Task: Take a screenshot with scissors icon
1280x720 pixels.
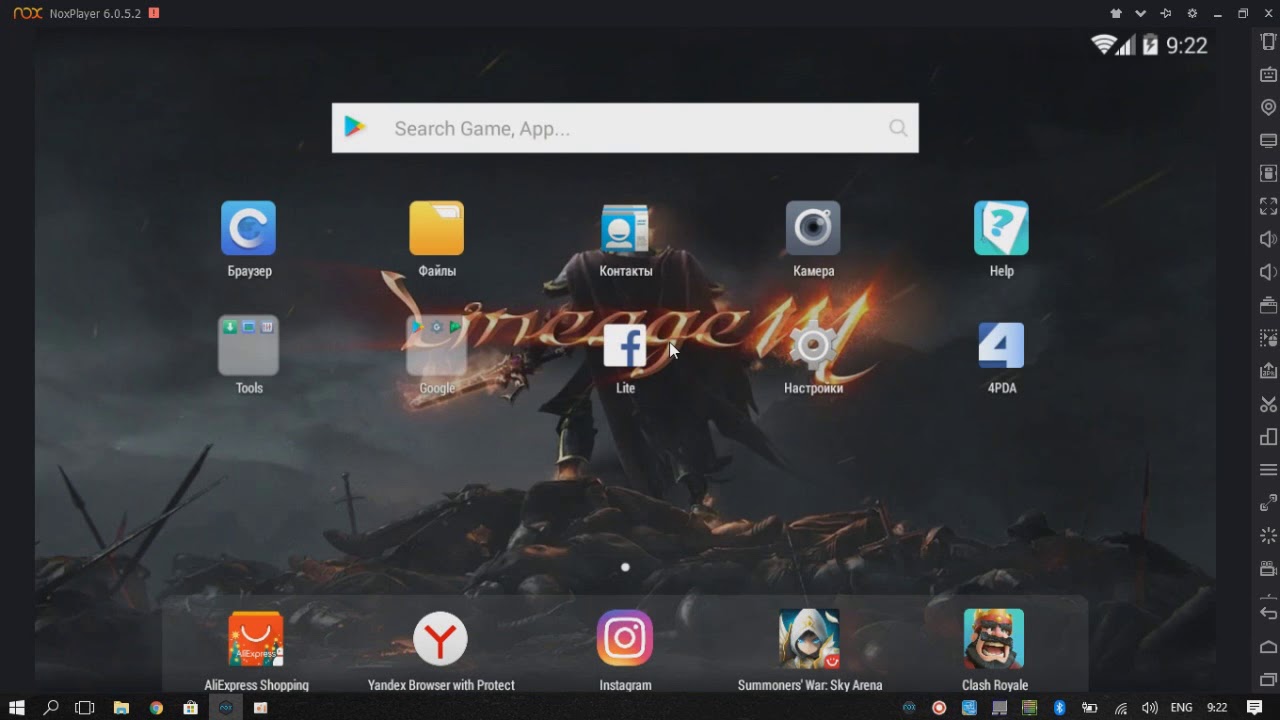Action: (x=1268, y=404)
